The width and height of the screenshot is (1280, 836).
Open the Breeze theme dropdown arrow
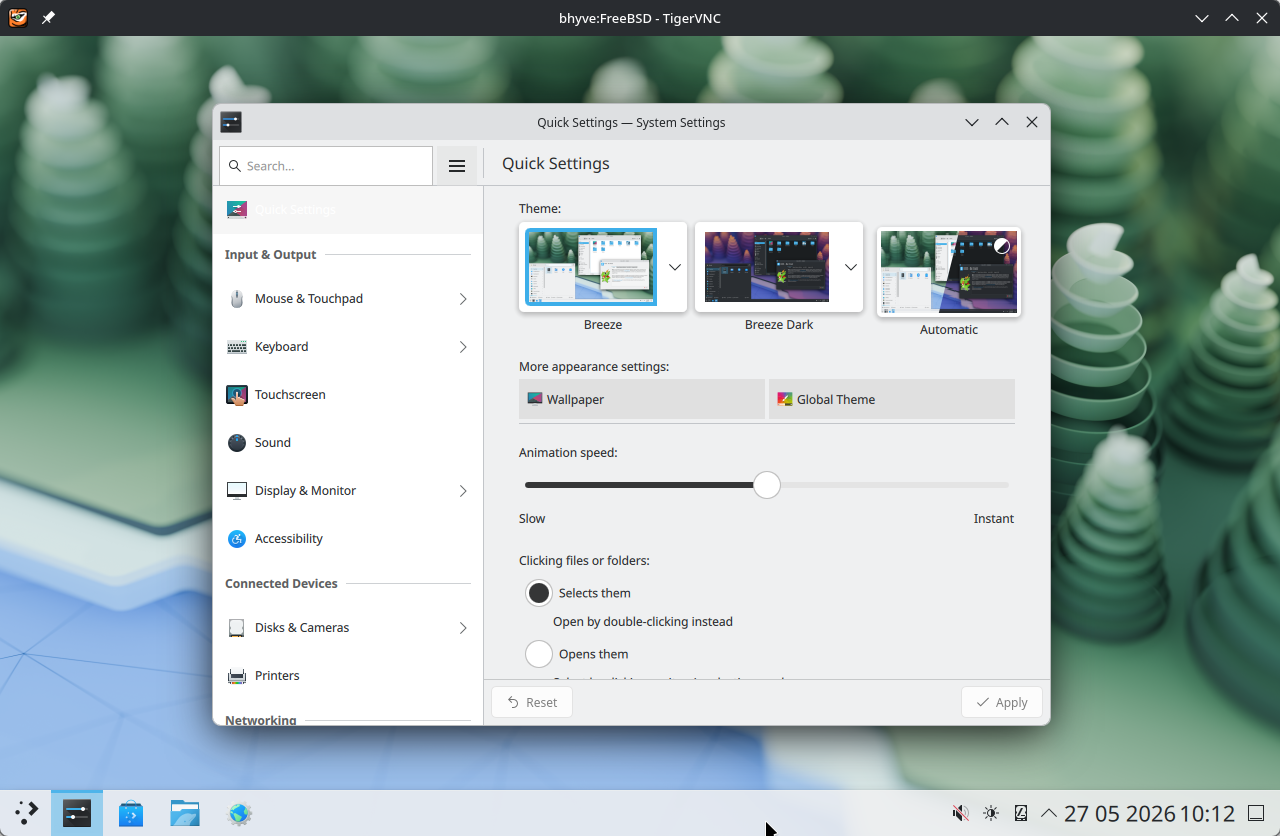pos(675,267)
